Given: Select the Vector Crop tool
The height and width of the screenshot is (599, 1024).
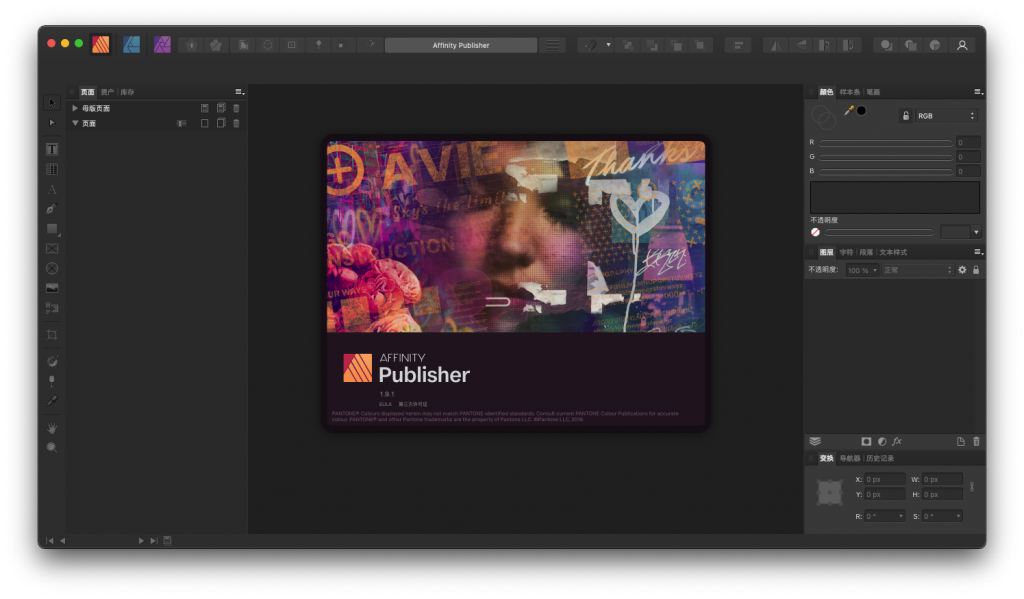Looking at the screenshot, I should point(52,335).
